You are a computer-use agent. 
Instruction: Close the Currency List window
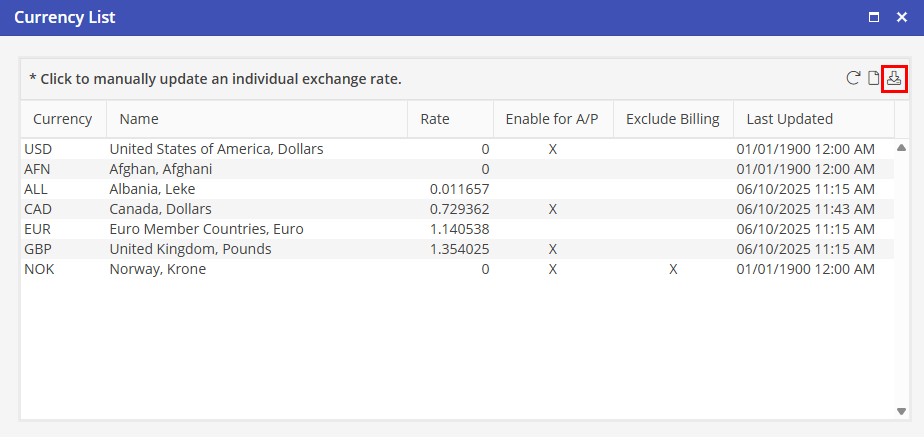coord(902,17)
